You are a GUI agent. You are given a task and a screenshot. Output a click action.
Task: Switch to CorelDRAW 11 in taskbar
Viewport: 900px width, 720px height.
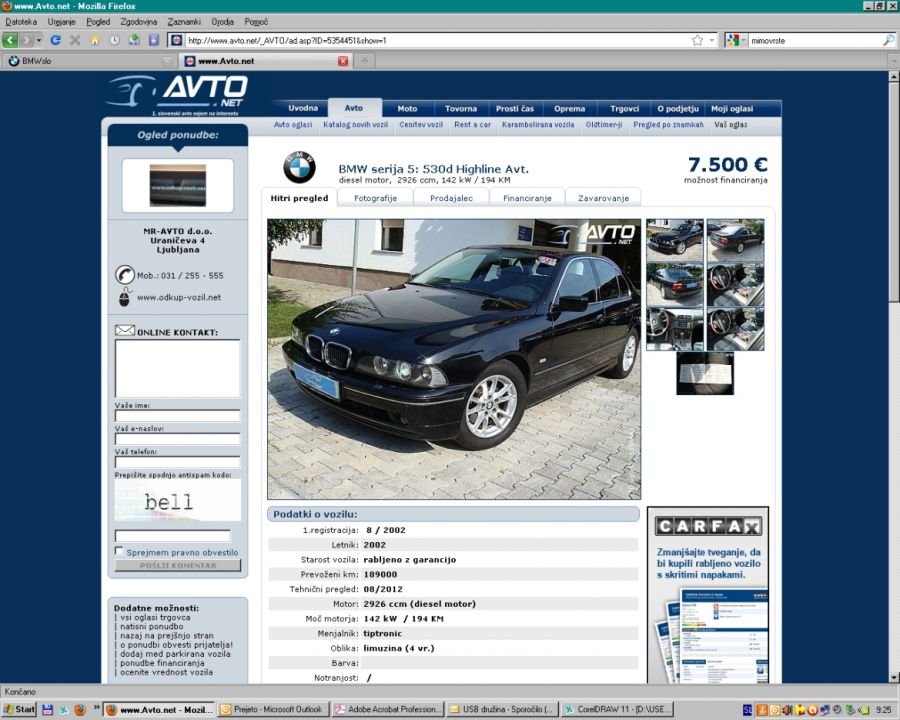tap(616, 710)
